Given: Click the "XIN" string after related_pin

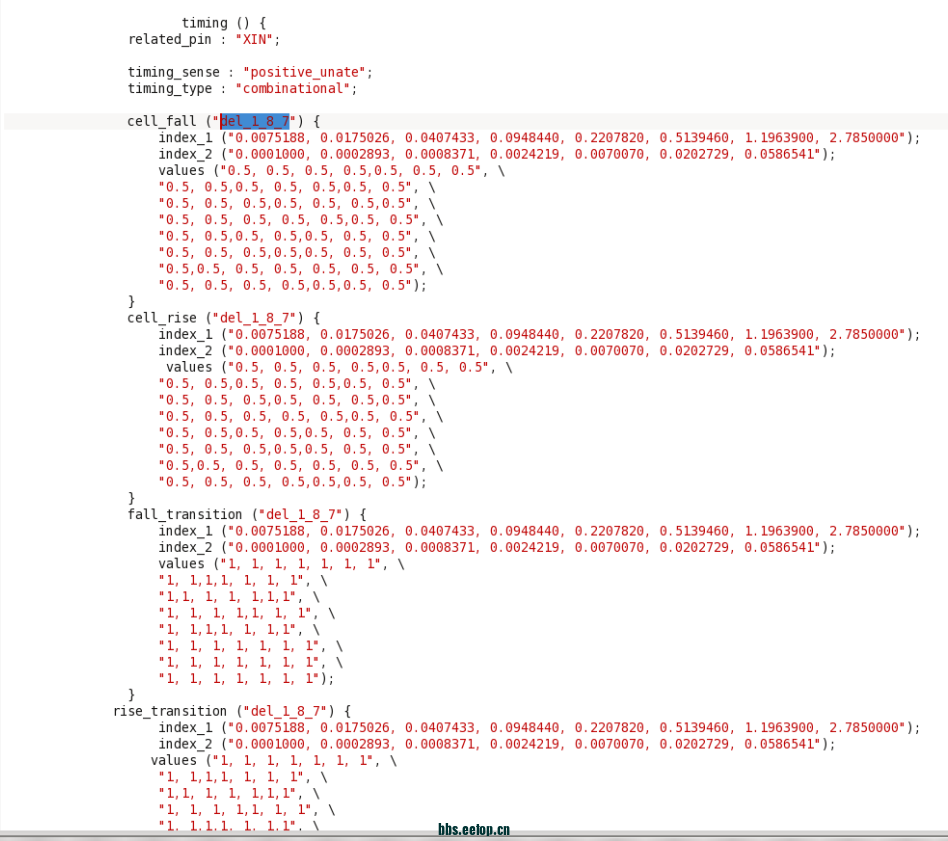Looking at the screenshot, I should point(257,39).
